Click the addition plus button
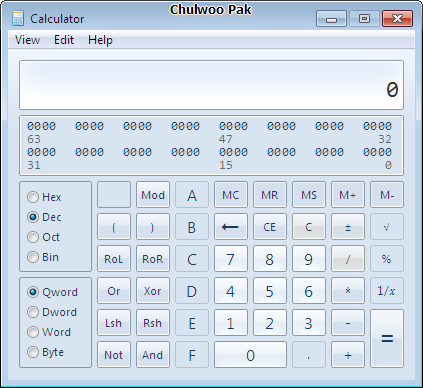 pos(348,355)
